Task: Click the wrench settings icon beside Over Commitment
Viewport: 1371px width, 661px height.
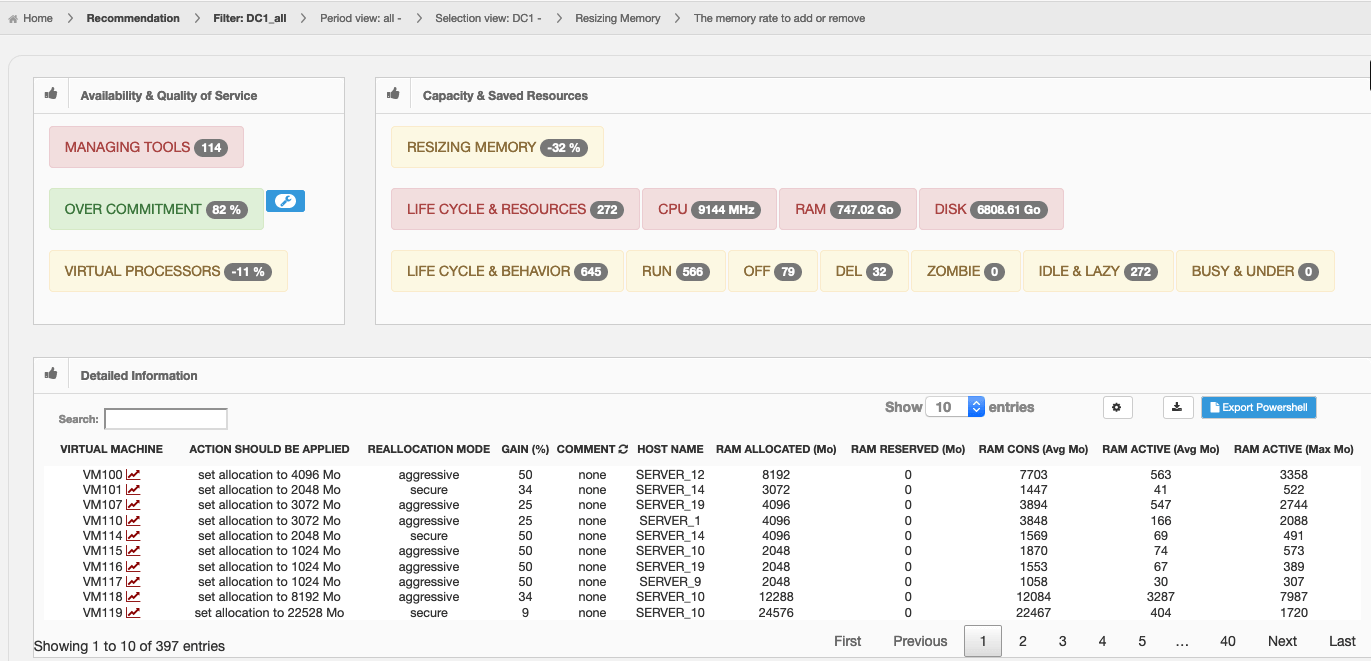Action: point(285,201)
